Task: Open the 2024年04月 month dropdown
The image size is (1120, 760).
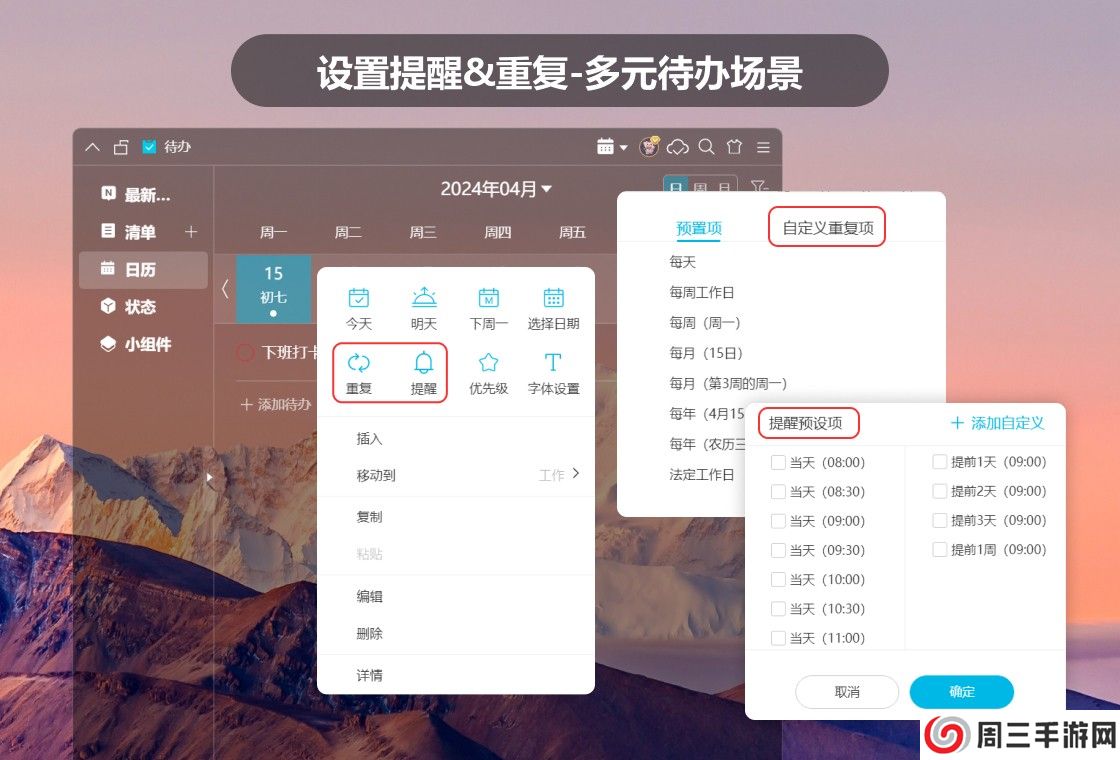Action: [497, 188]
